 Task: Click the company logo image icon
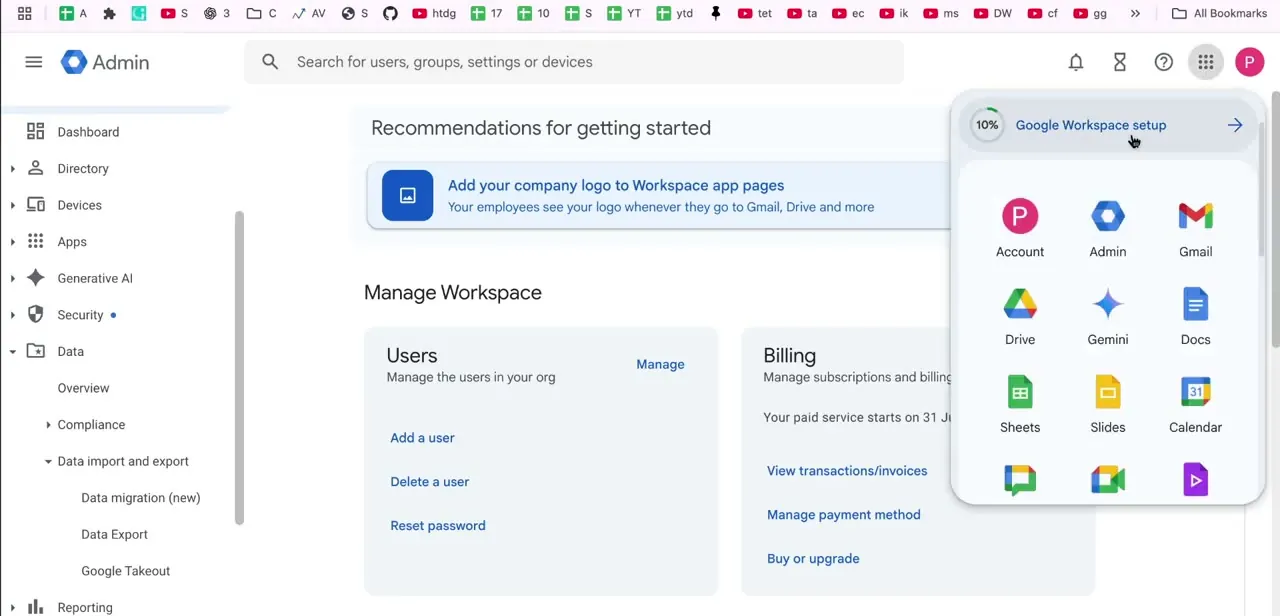coord(407,195)
